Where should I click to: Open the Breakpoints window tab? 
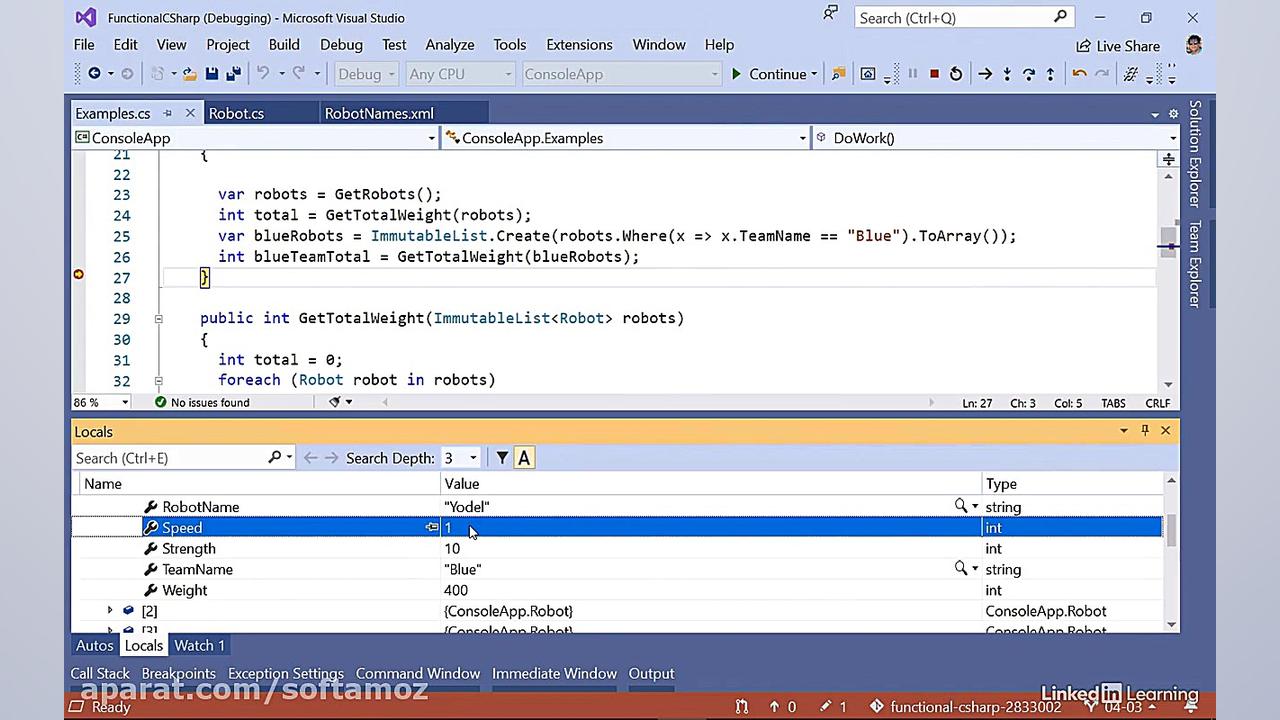tap(178, 673)
